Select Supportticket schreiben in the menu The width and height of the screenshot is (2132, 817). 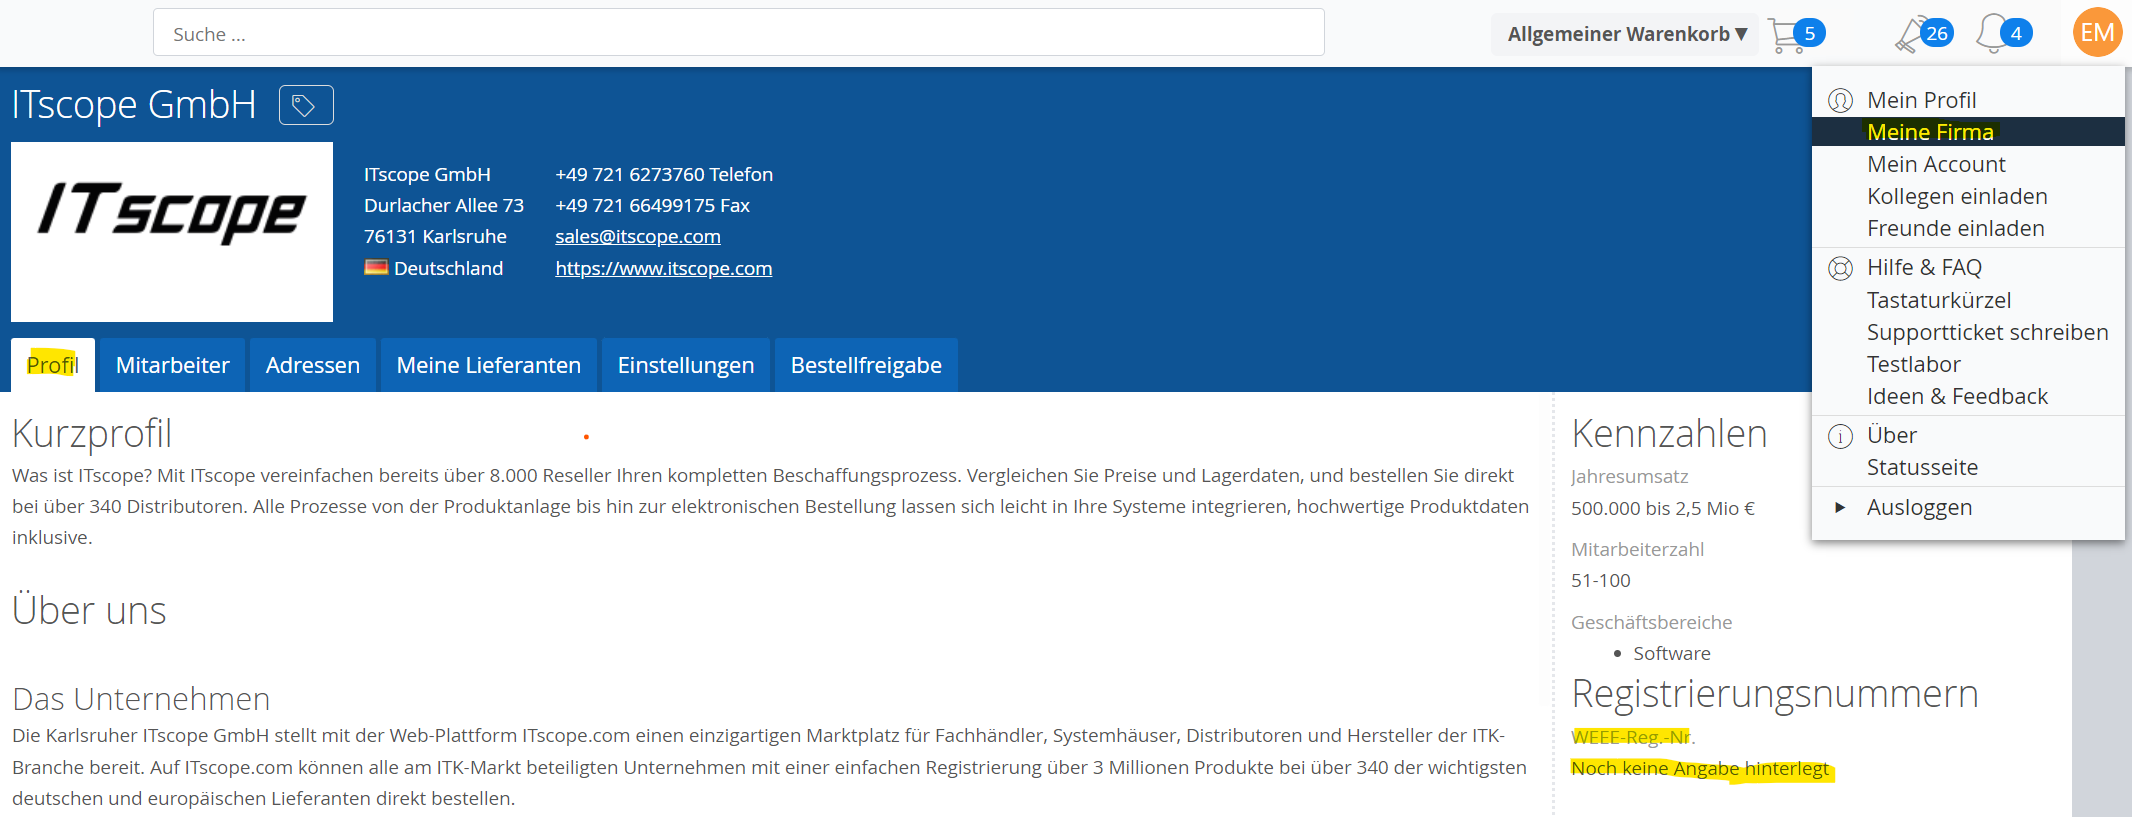(x=1987, y=332)
